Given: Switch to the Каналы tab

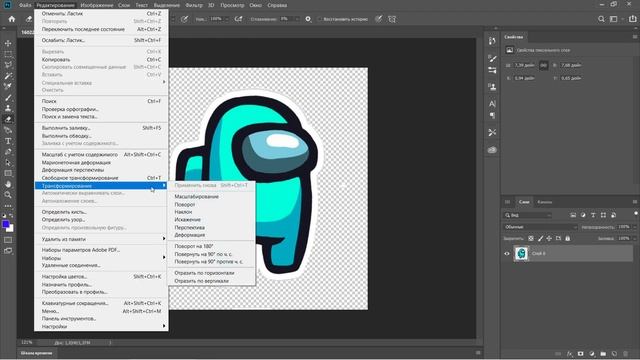Looking at the screenshot, I should (x=544, y=202).
